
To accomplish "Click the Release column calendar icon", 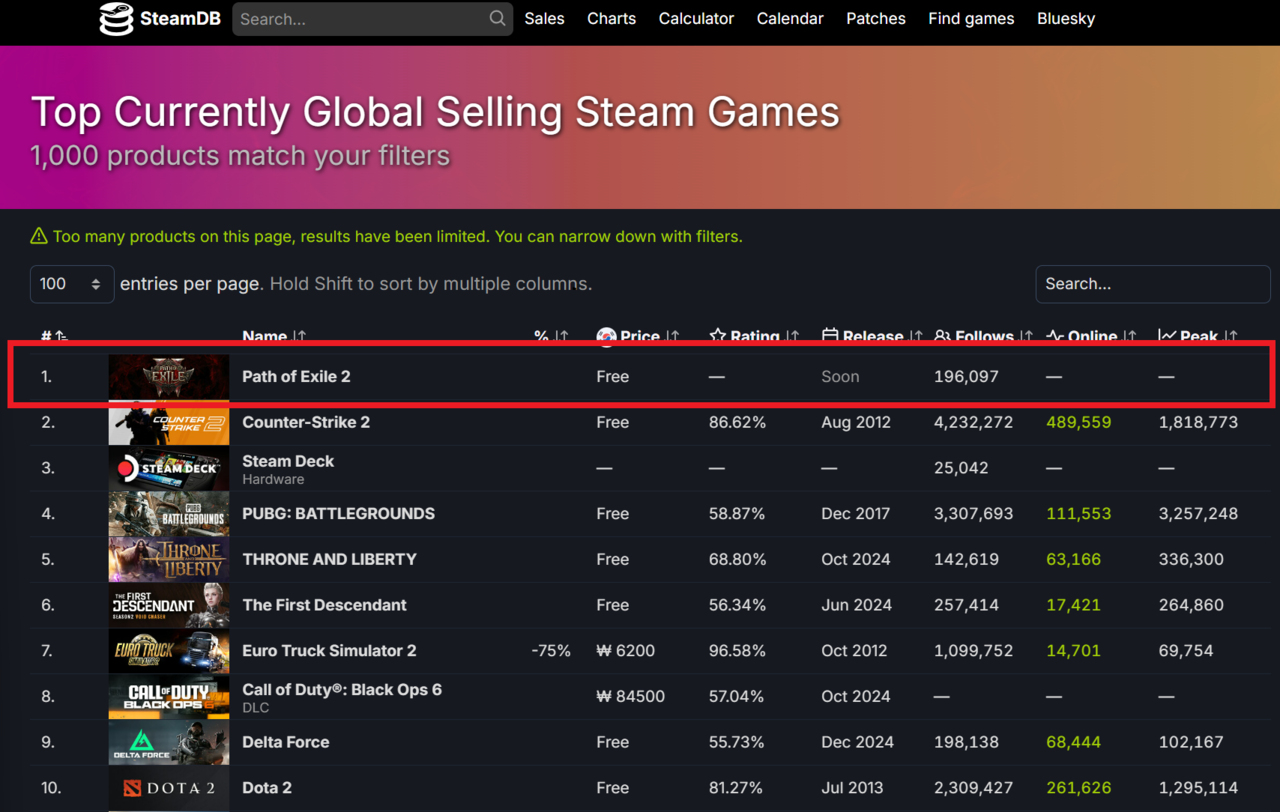I will (x=830, y=337).
